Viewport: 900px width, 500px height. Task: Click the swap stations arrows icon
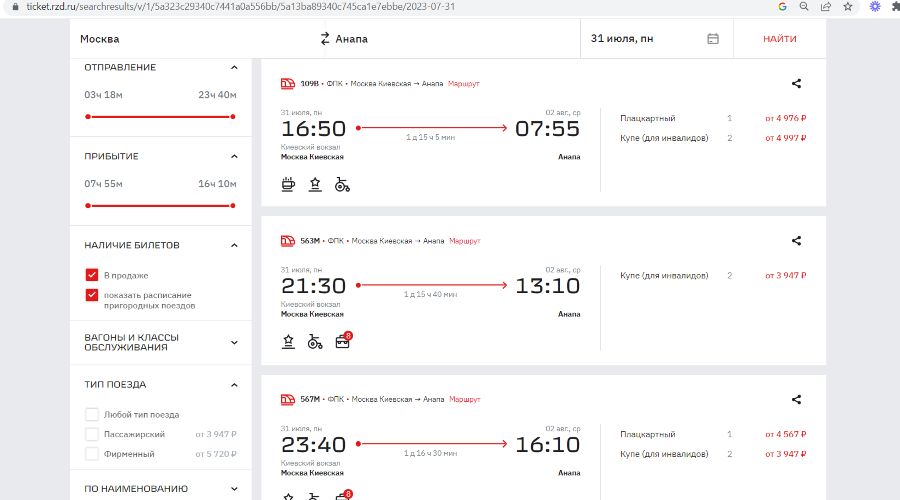[x=325, y=39]
